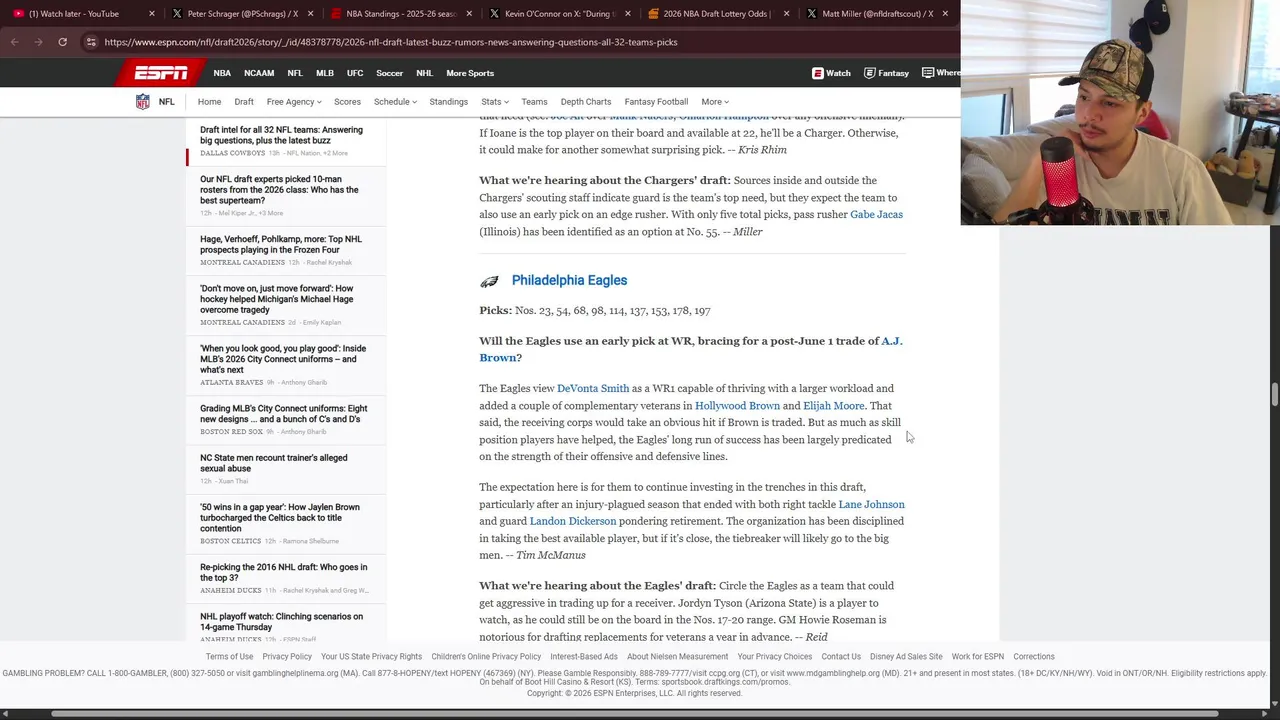
Task: Open the A.J. Brown player link
Action: click(x=690, y=349)
